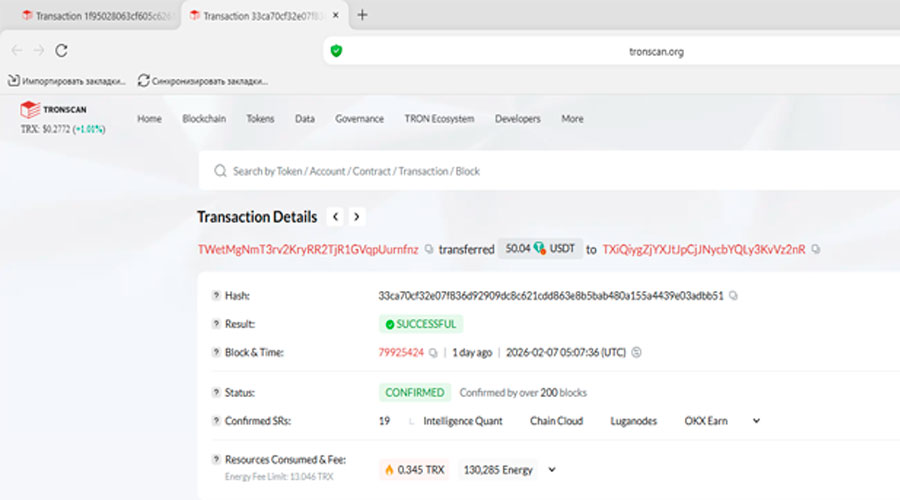Copy block number 79925424
This screenshot has height=500, width=900.
pos(433,352)
